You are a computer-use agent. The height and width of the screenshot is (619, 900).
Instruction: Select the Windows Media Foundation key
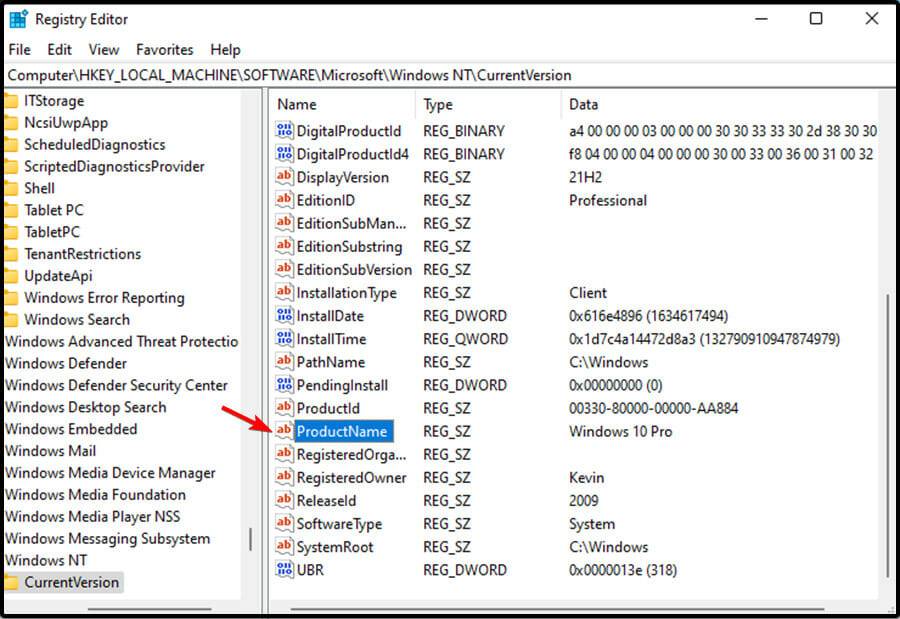95,494
